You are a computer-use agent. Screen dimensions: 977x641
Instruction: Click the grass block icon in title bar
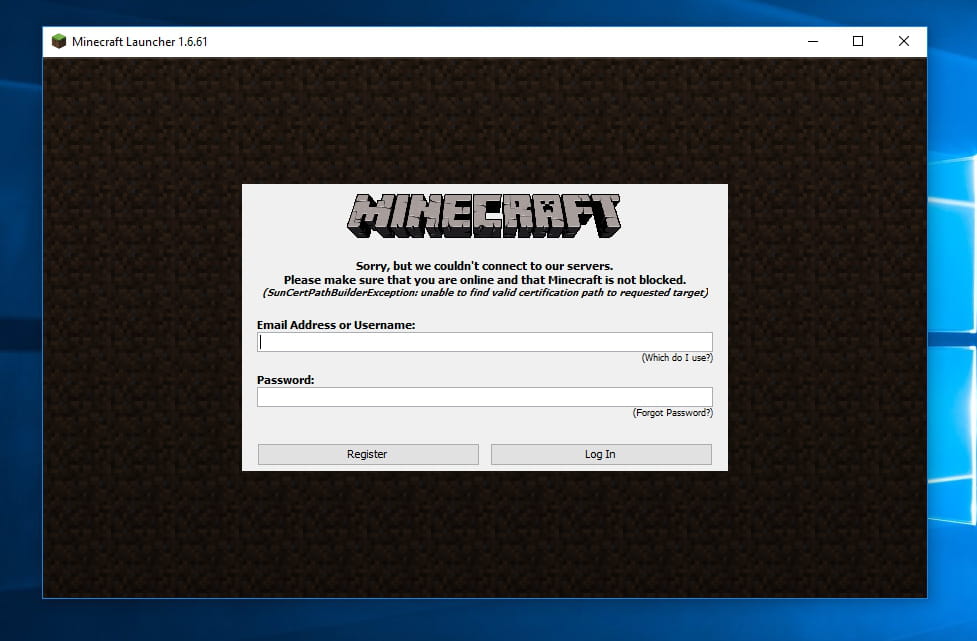tap(59, 42)
